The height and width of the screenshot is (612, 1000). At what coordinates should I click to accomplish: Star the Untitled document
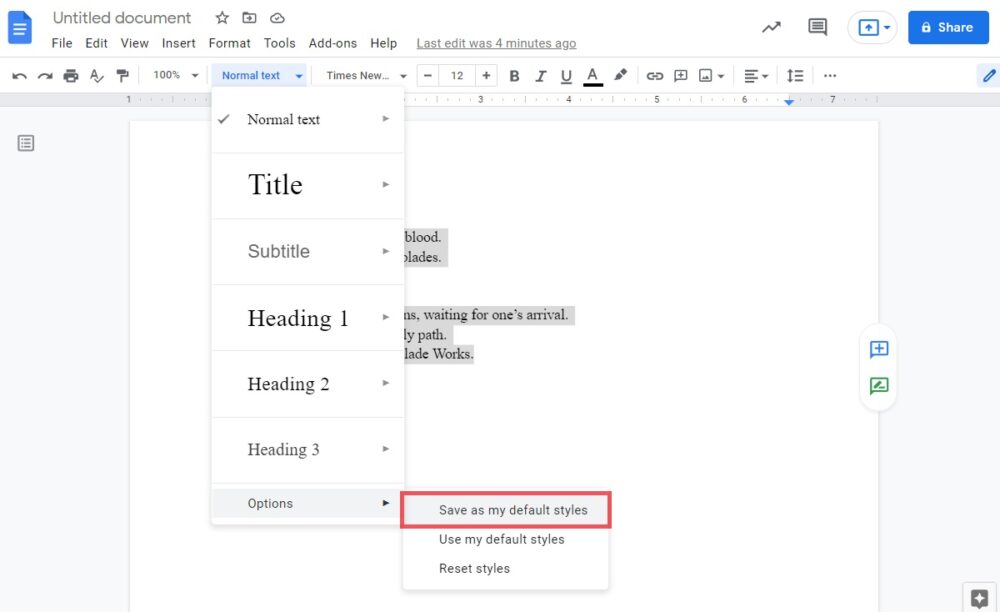point(222,18)
